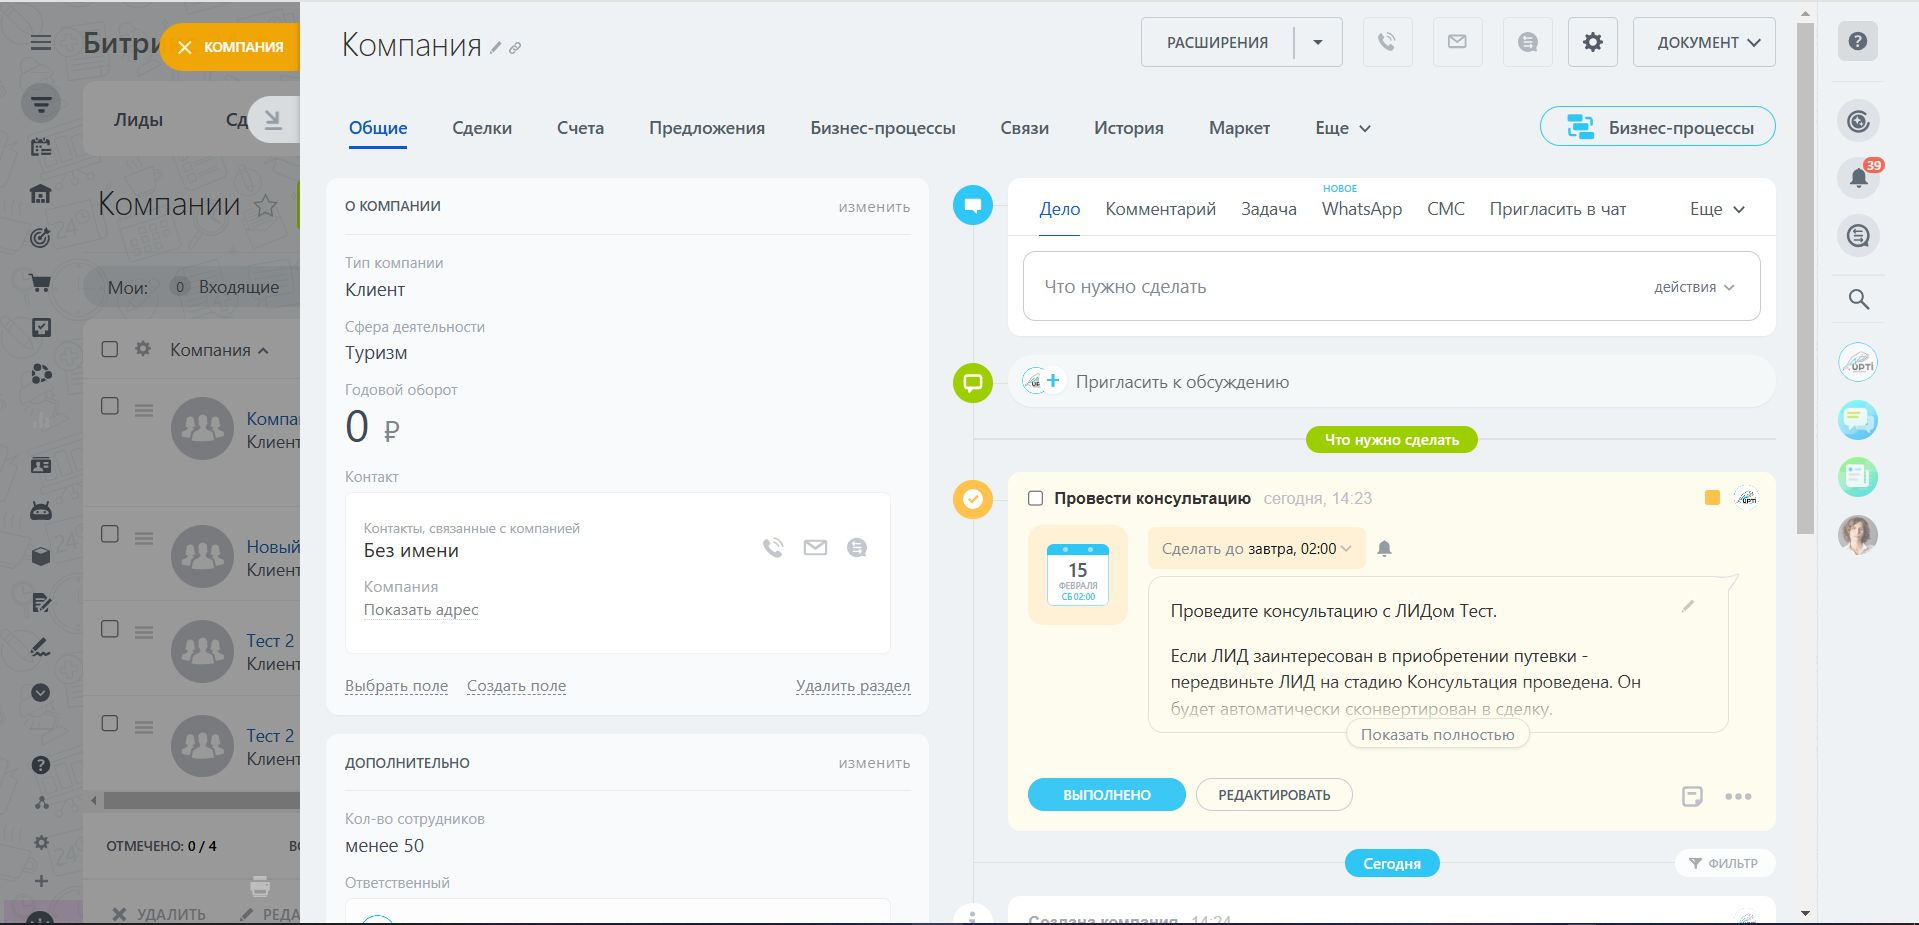Click pencil icon to edit company title
1919x925 pixels.
(495, 48)
